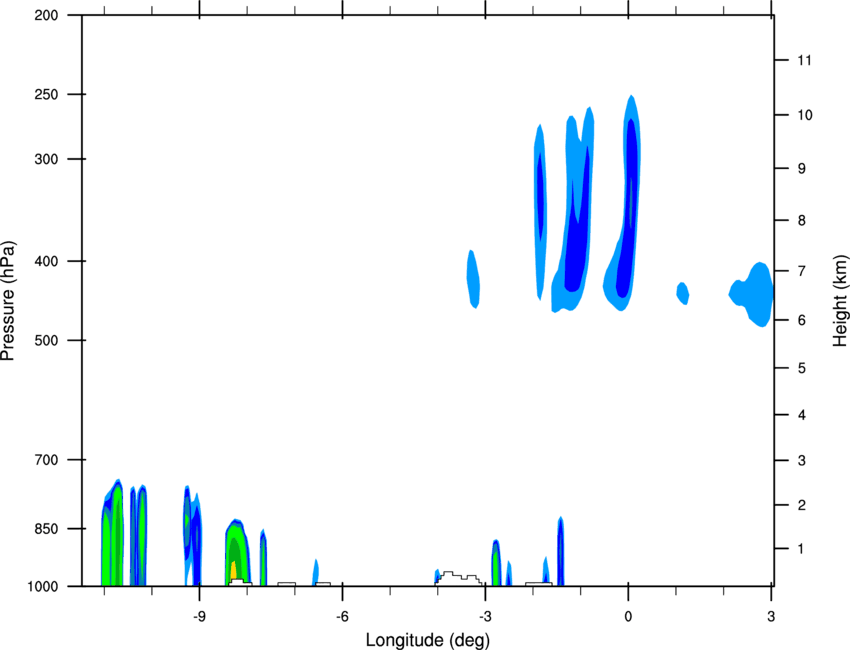Screen dimensions: 850x650
Task: Click the 9 km height label
Action: pos(801,169)
